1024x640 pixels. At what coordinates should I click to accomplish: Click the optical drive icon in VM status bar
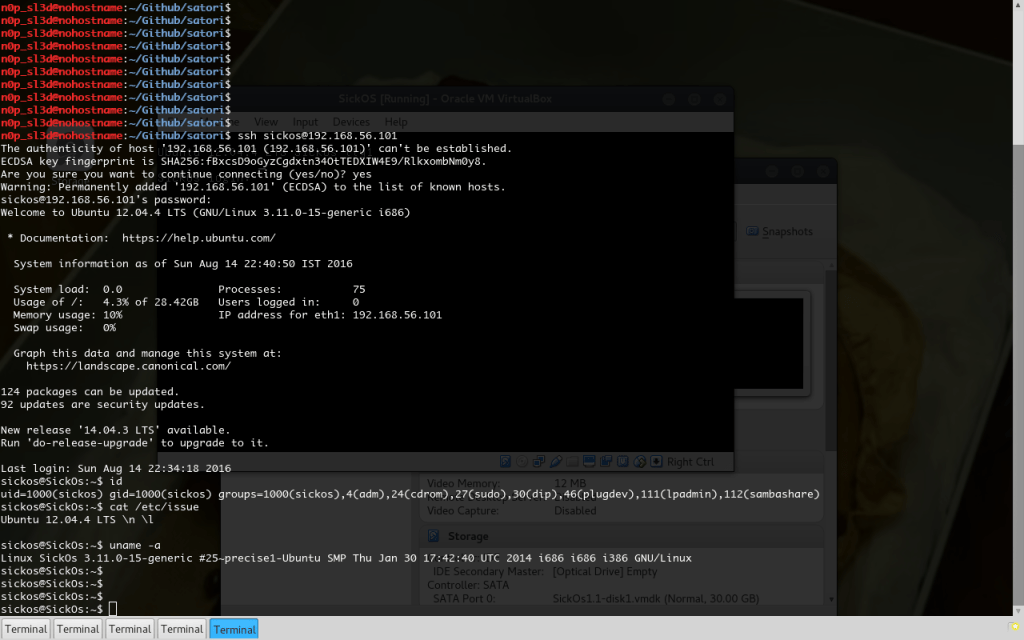(x=520, y=461)
